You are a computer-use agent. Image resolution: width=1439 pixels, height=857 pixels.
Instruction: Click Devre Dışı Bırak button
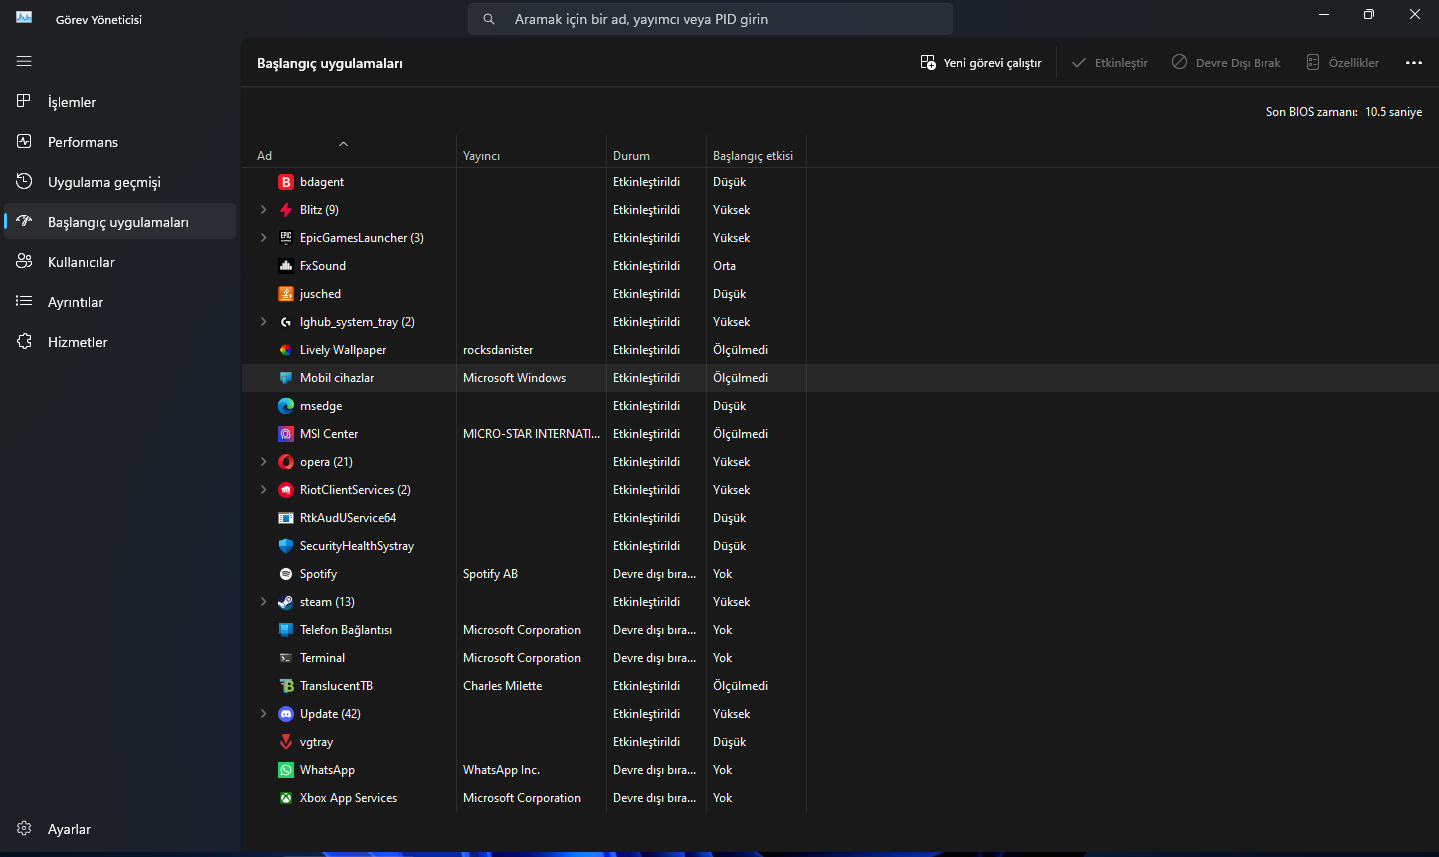tap(1225, 62)
